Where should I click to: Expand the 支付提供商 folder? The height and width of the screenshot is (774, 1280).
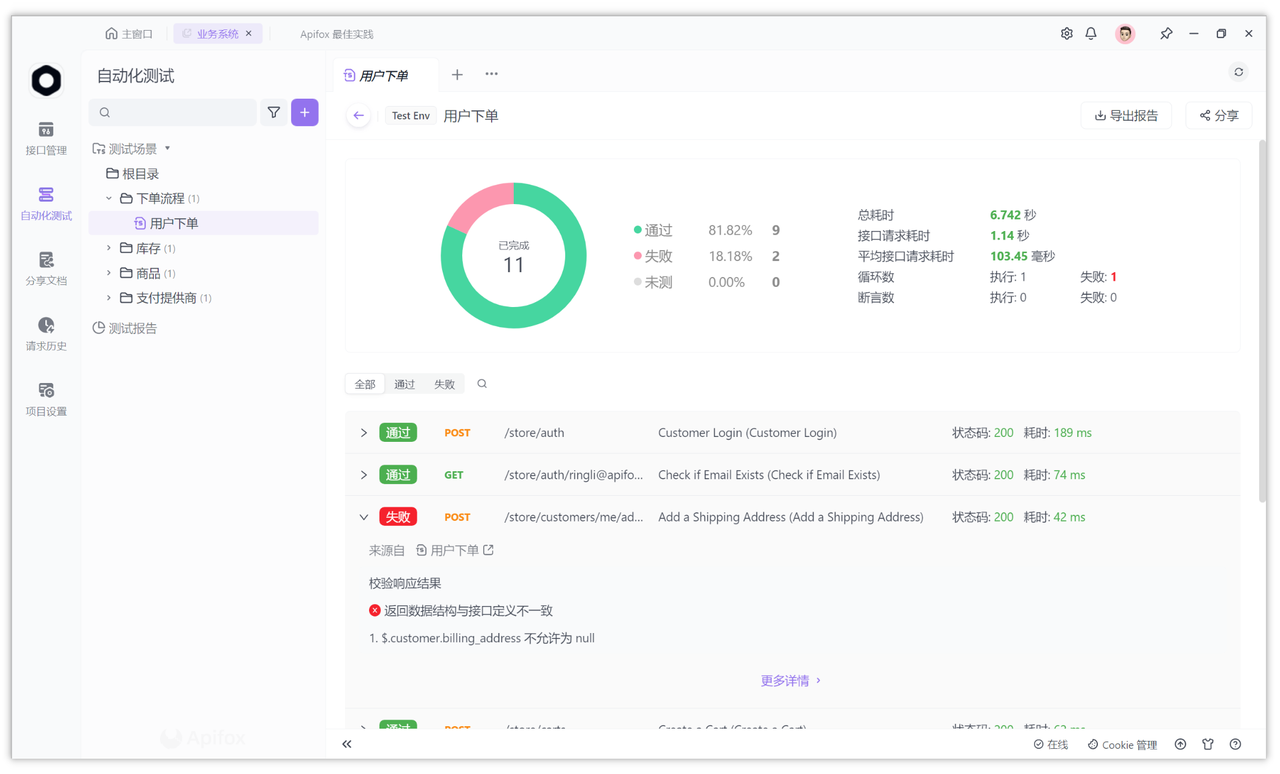[109, 298]
